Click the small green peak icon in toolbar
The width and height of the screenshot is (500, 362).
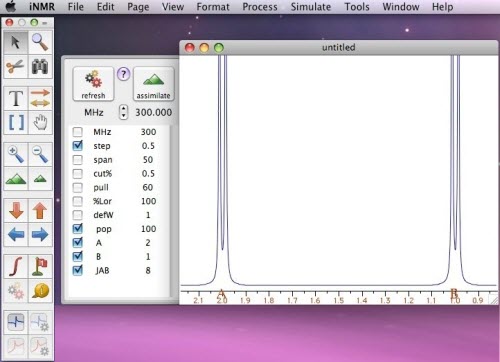pos(40,178)
